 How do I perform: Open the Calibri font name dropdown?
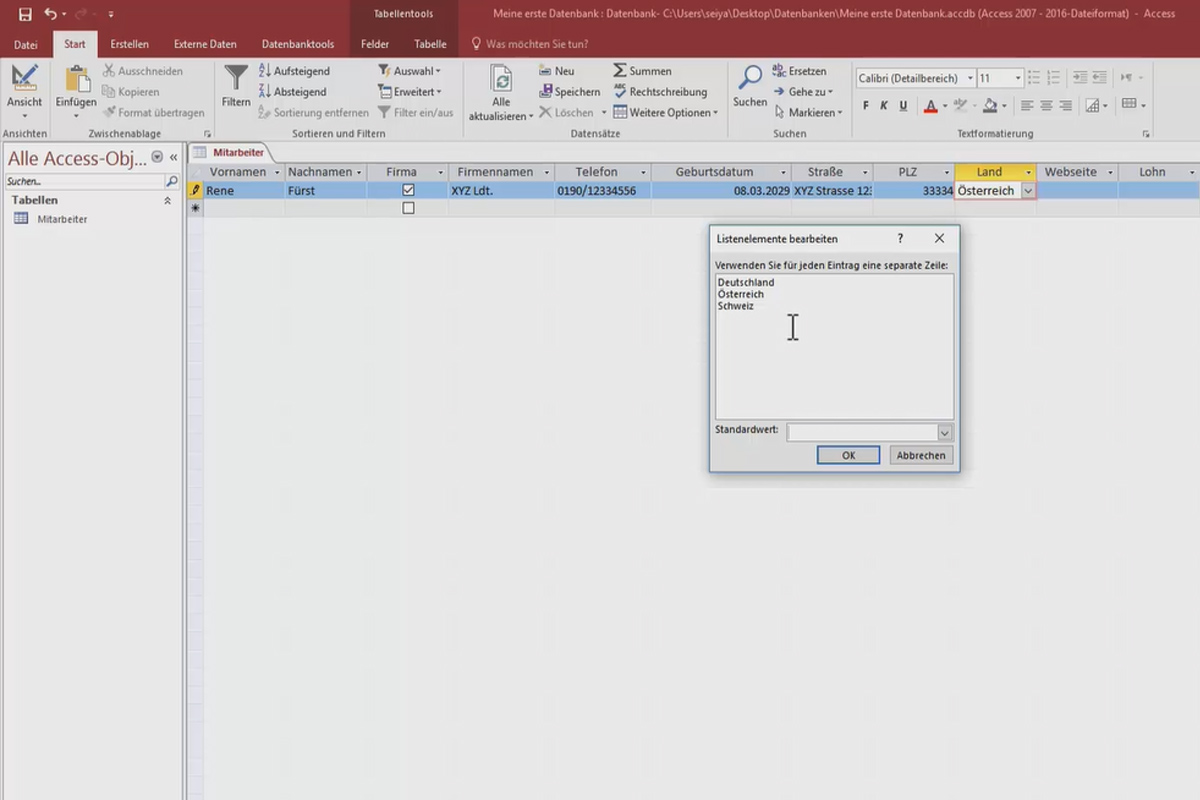coord(970,78)
